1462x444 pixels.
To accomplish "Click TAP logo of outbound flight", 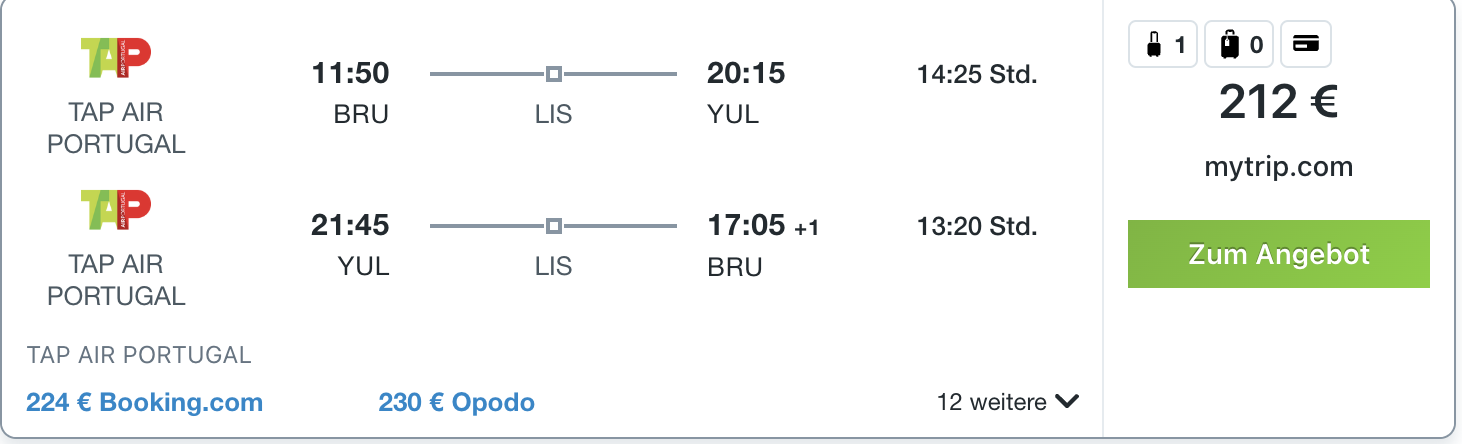I will tap(116, 59).
